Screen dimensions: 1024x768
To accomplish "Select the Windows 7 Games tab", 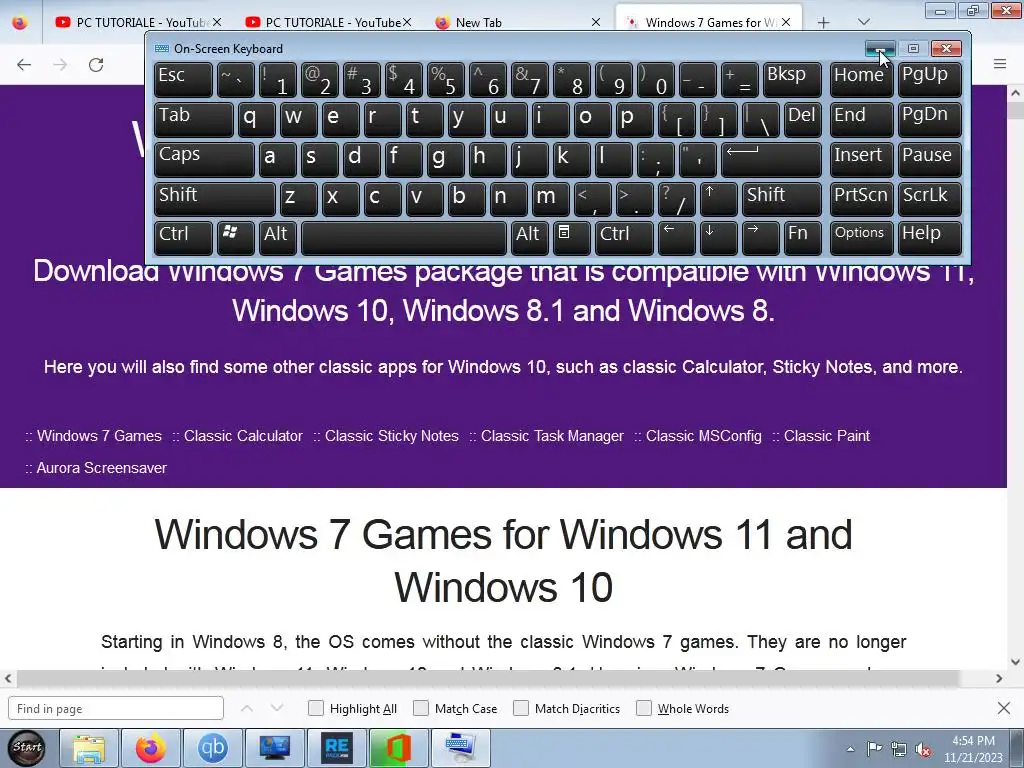I will click(709, 23).
